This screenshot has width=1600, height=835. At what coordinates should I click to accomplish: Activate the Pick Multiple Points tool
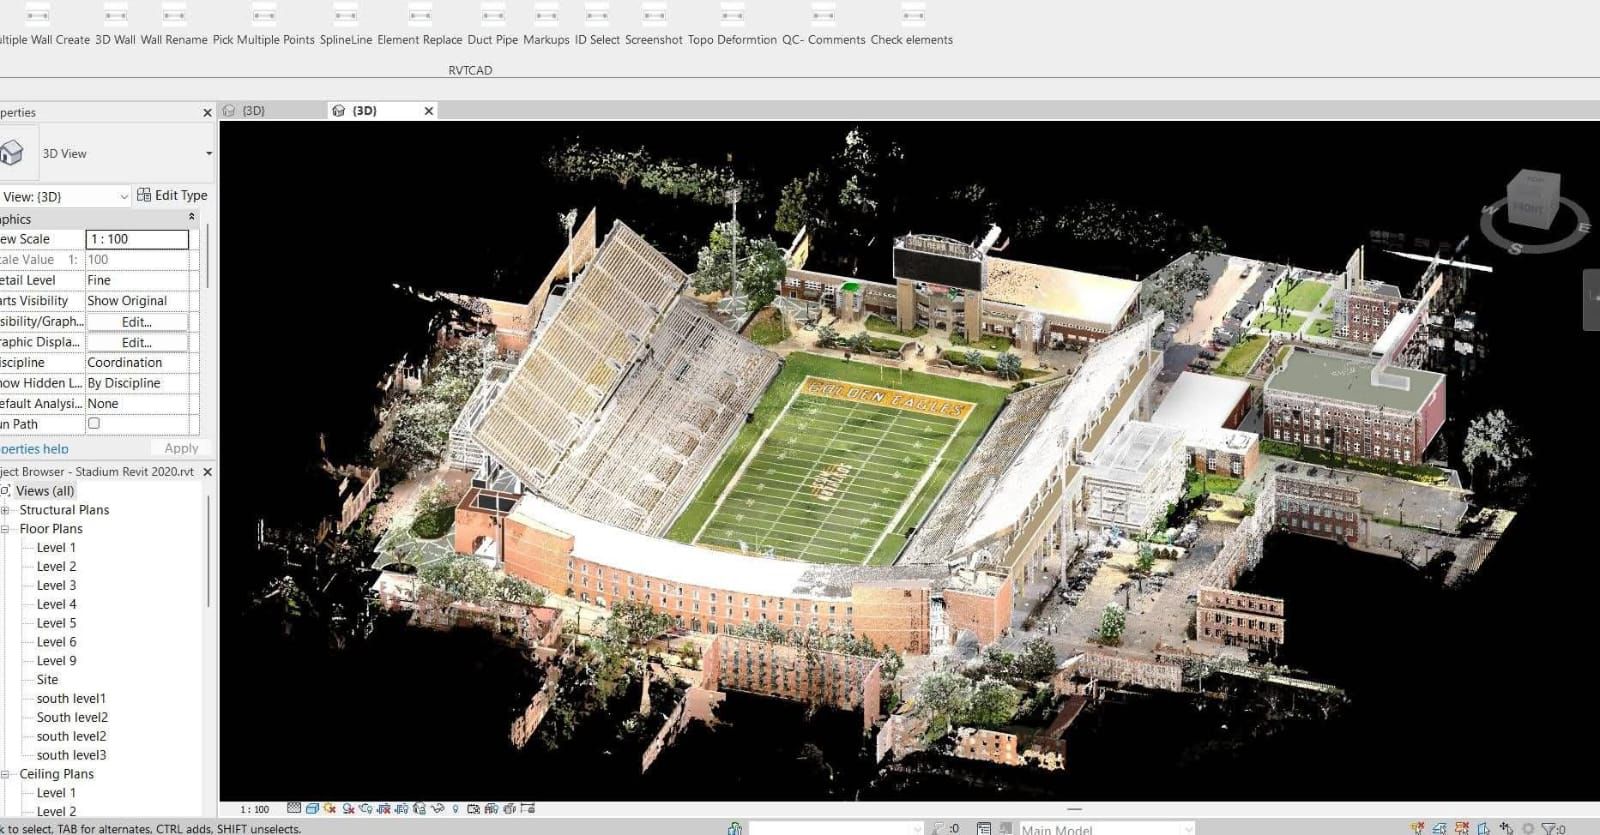263,27
